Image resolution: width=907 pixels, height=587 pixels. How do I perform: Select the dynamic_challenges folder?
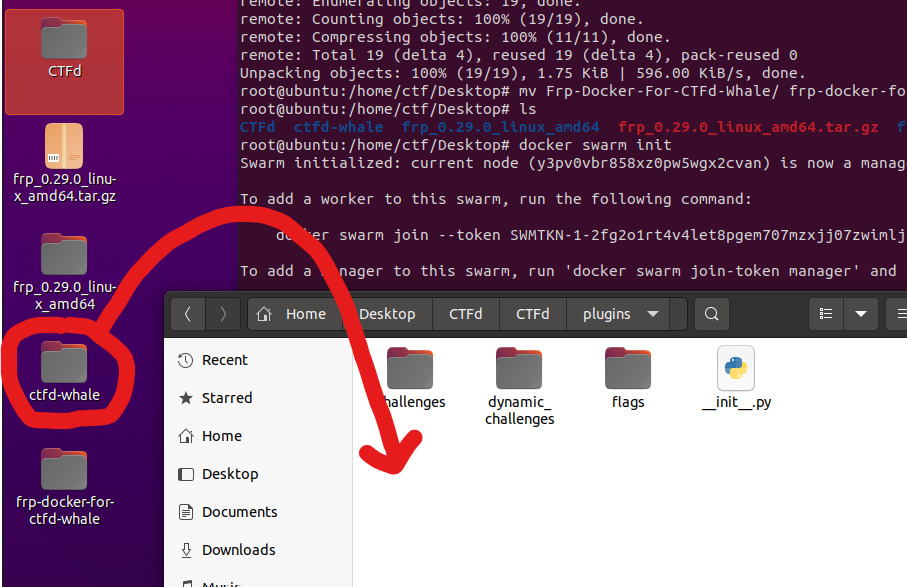click(519, 386)
